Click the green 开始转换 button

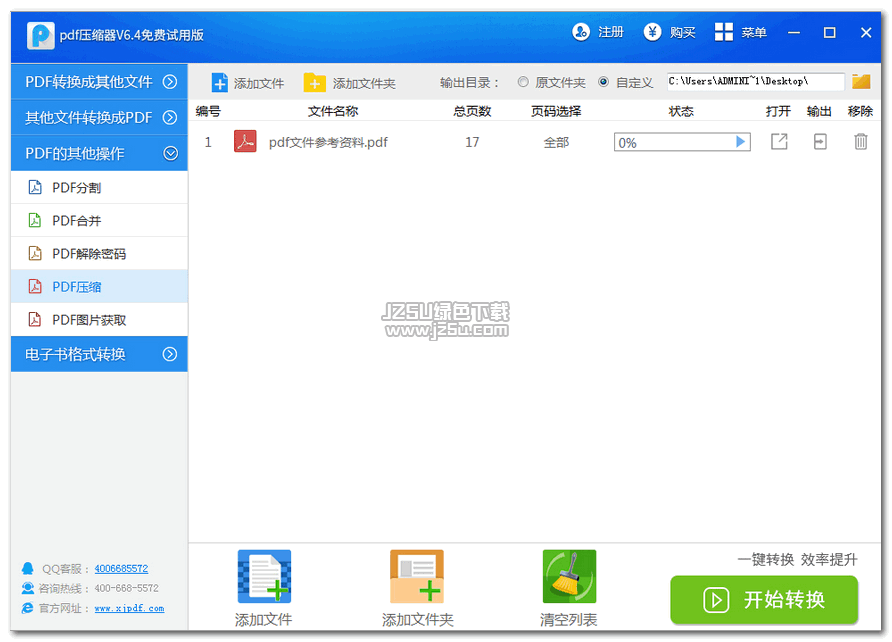[764, 600]
